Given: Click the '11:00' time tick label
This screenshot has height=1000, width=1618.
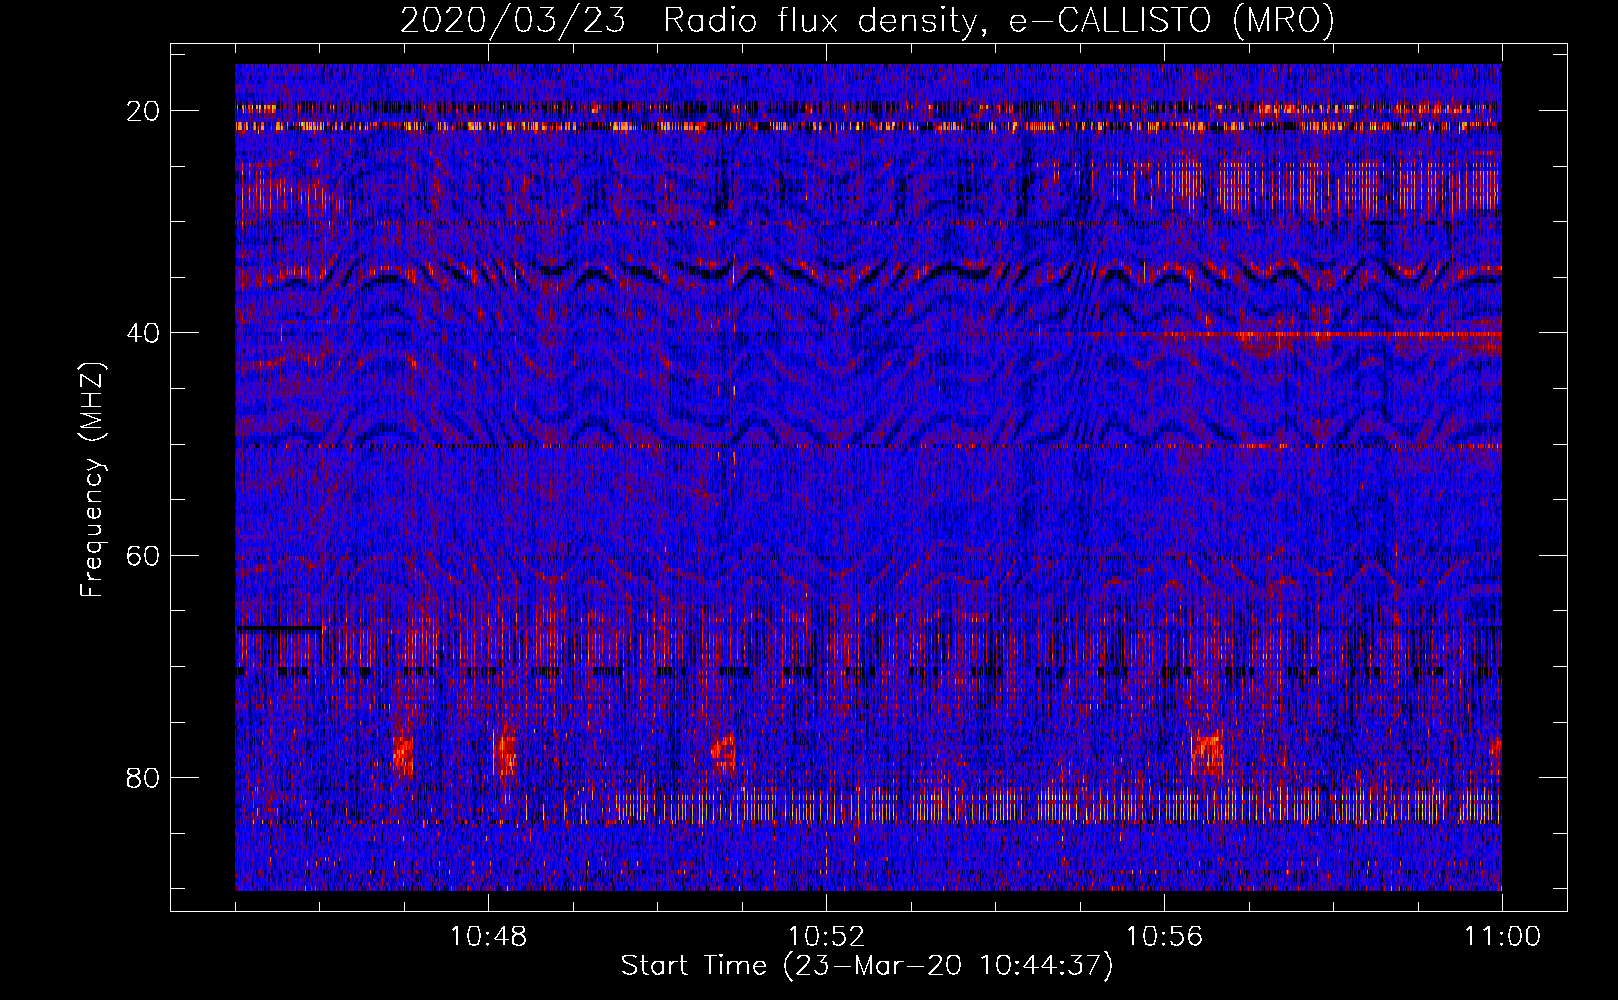Looking at the screenshot, I should pyautogui.click(x=1502, y=937).
